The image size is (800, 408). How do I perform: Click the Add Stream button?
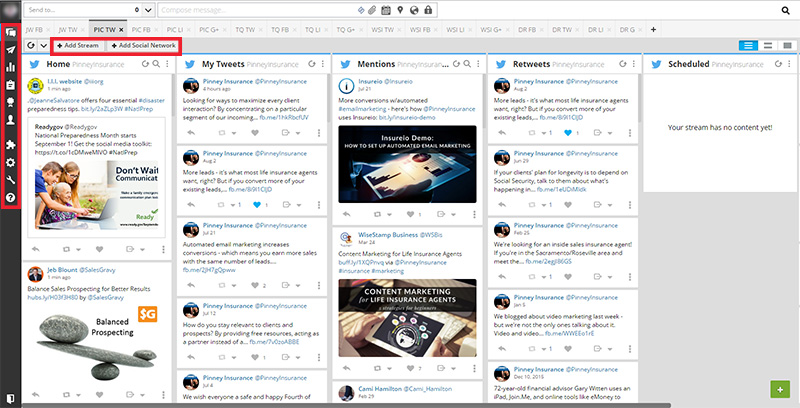click(x=78, y=45)
